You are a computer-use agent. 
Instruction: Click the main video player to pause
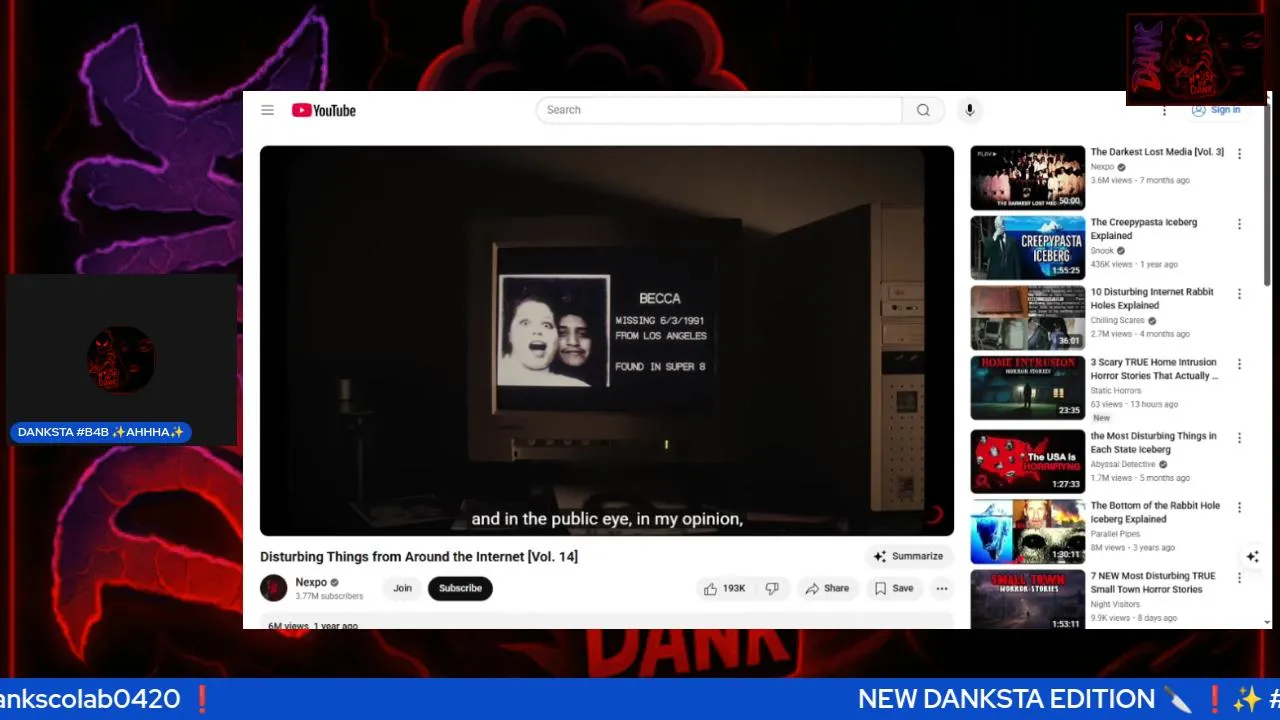pos(607,341)
